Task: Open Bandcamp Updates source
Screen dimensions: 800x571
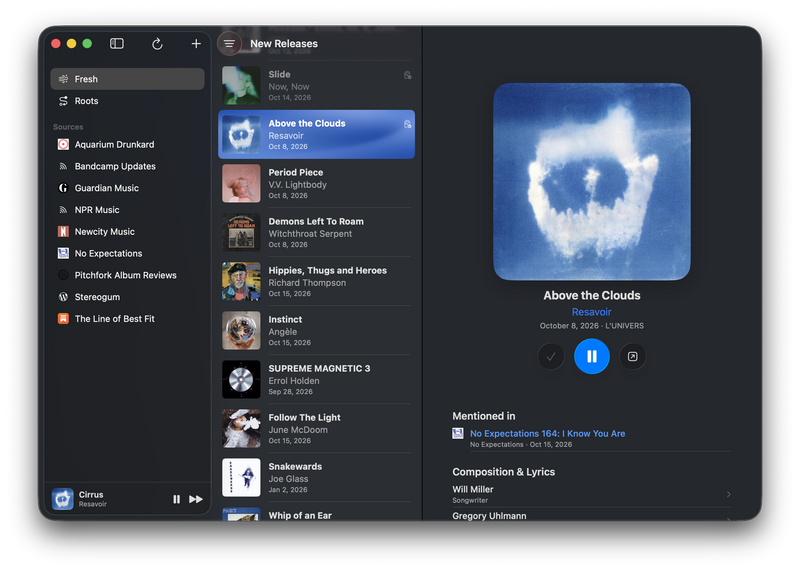Action: (x=128, y=166)
